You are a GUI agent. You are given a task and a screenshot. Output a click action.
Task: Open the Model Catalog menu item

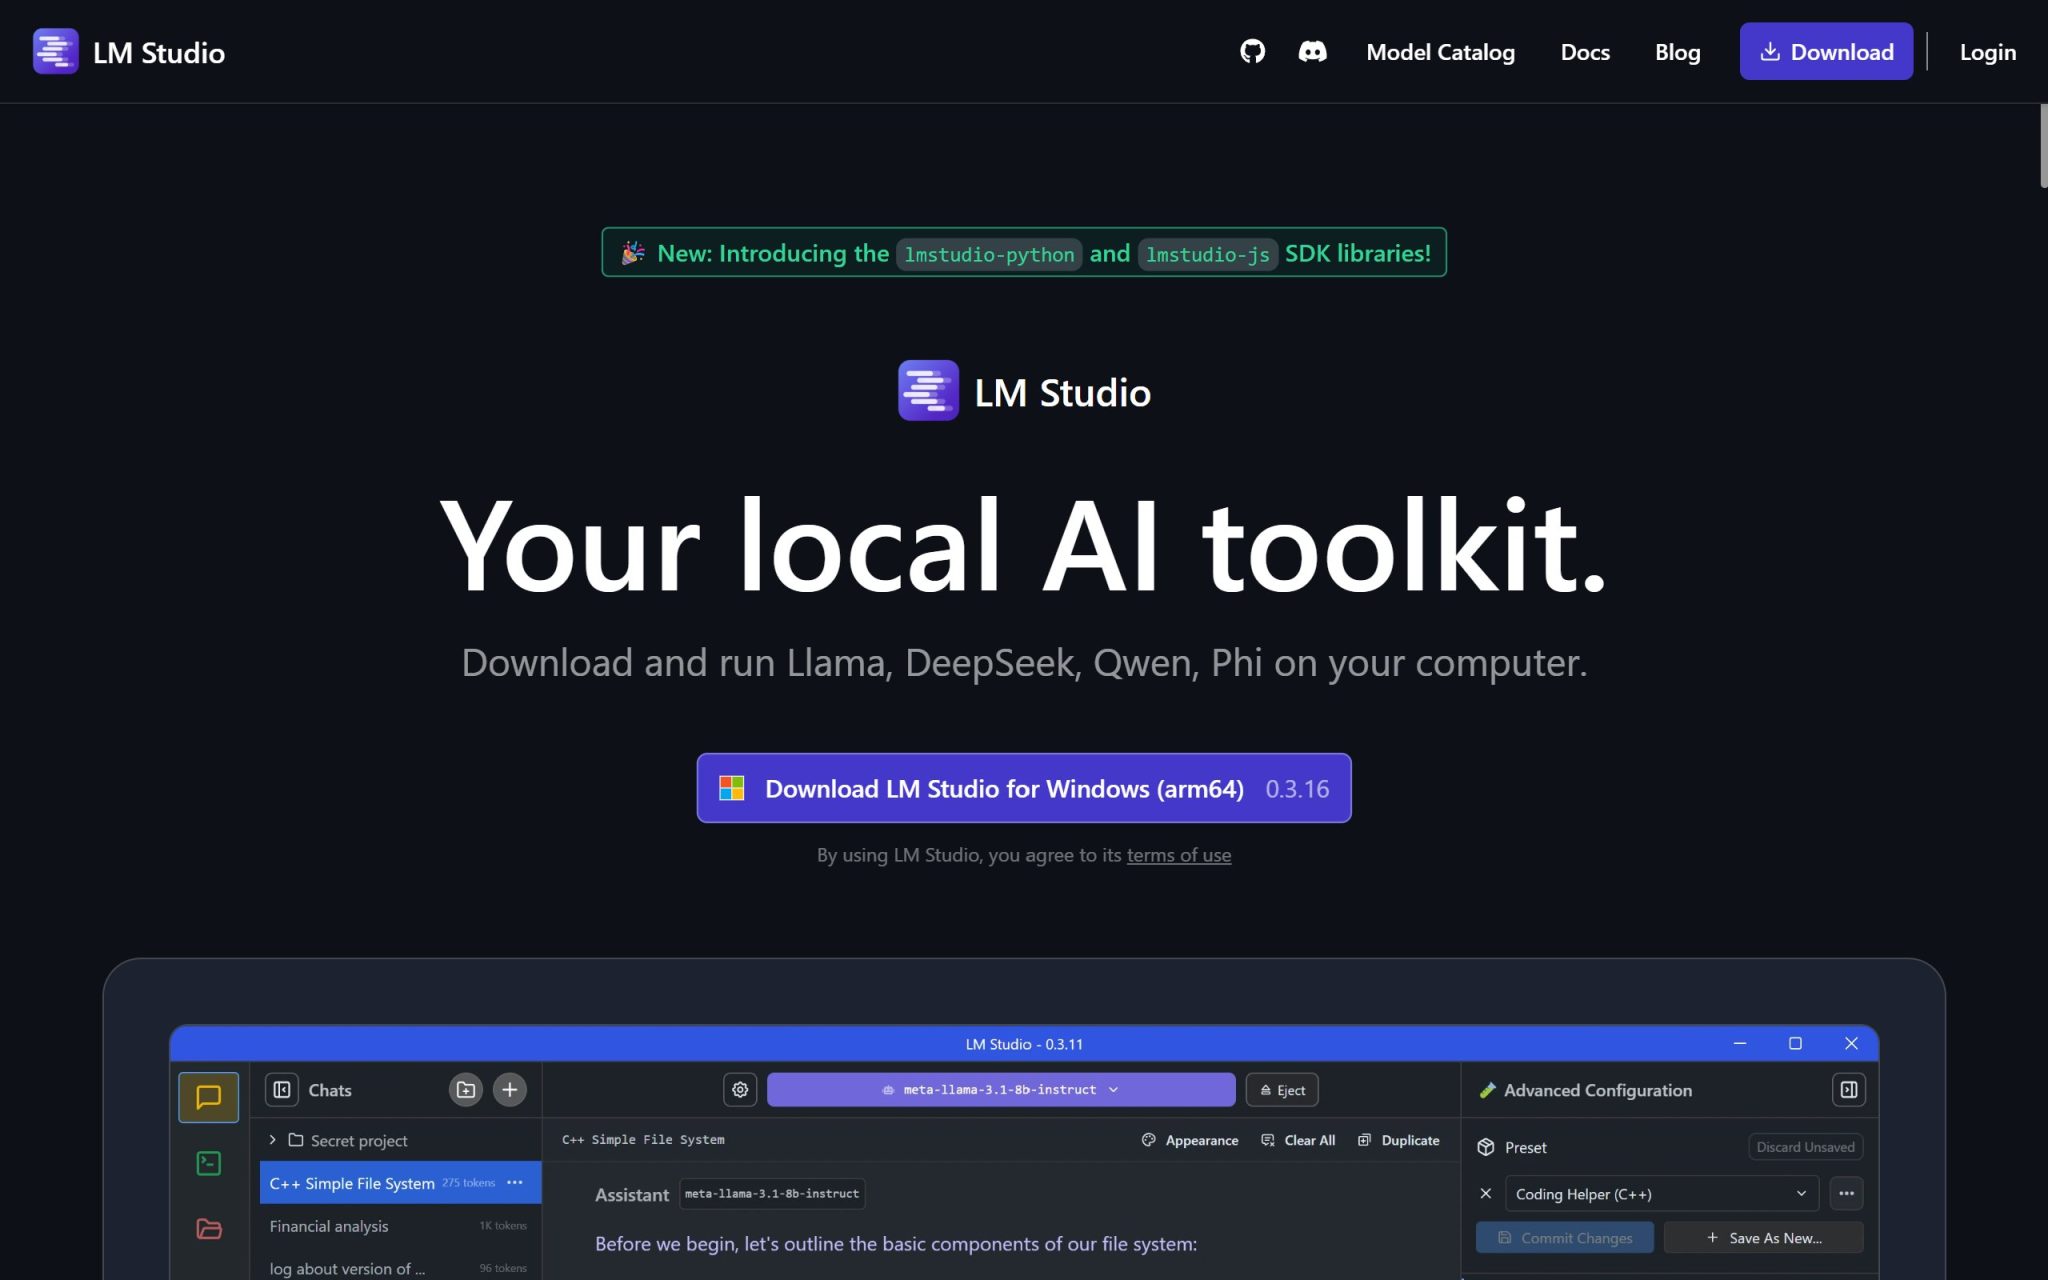[1440, 52]
